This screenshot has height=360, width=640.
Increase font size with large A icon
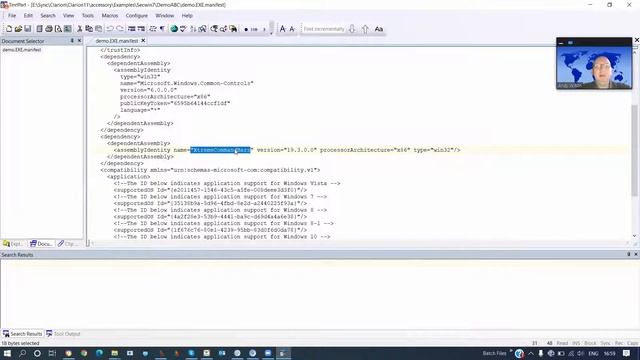[x=282, y=29]
